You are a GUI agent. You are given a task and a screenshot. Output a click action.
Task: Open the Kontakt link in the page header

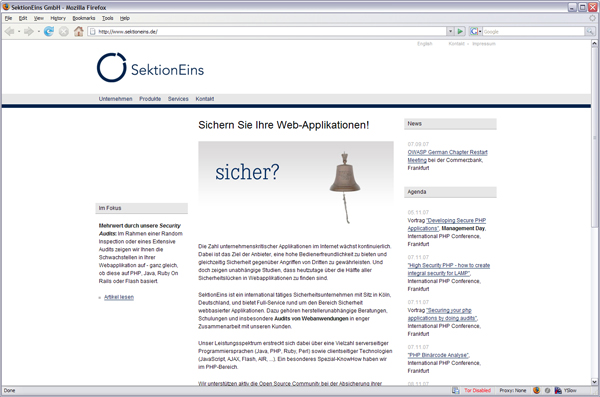point(457,44)
